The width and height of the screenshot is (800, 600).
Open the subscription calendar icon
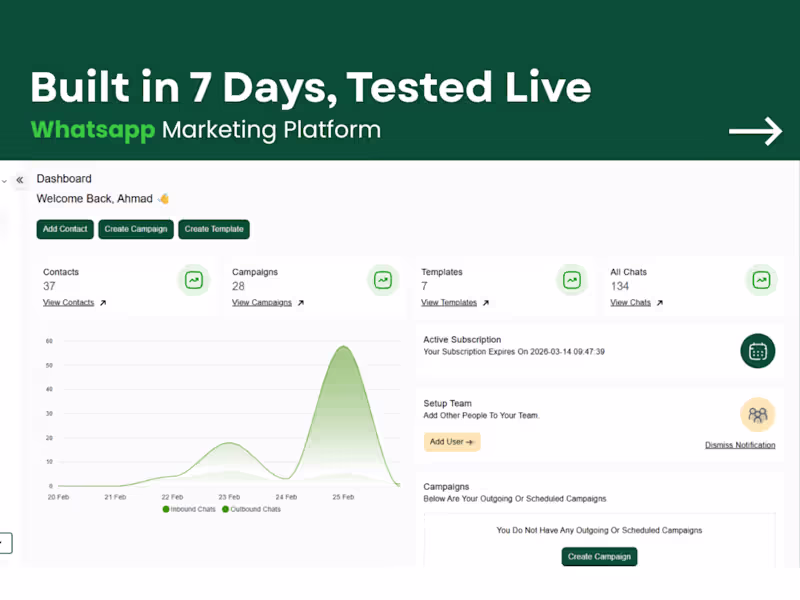tap(757, 351)
